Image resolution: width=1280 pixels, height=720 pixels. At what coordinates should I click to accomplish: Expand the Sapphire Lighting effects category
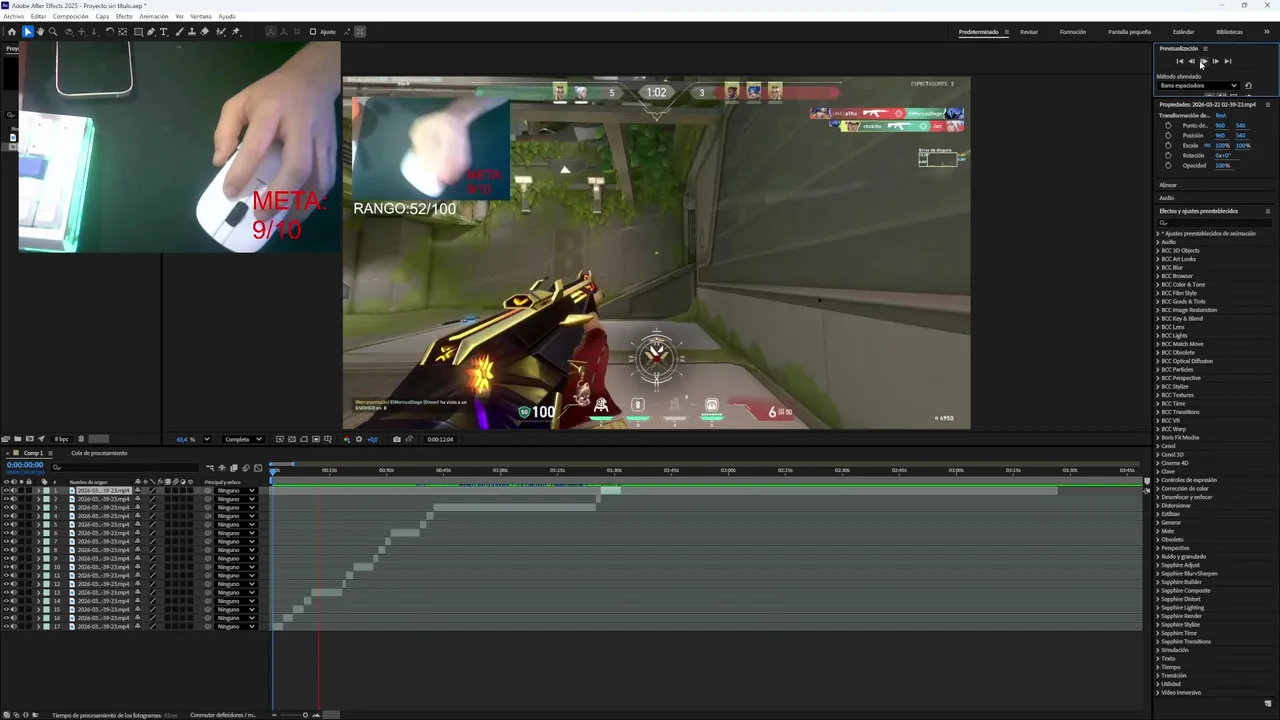click(1158, 607)
